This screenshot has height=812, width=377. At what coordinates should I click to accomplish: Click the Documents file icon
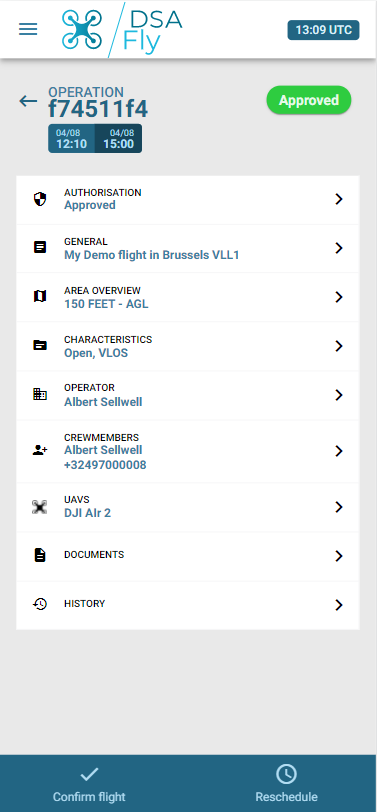click(x=40, y=556)
